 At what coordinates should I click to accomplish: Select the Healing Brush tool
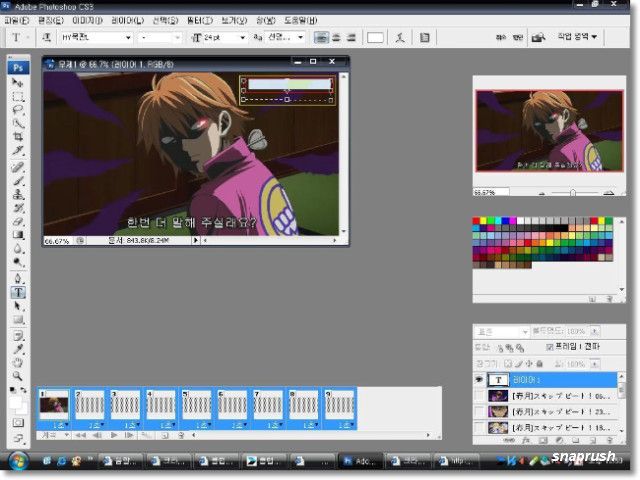[18, 167]
